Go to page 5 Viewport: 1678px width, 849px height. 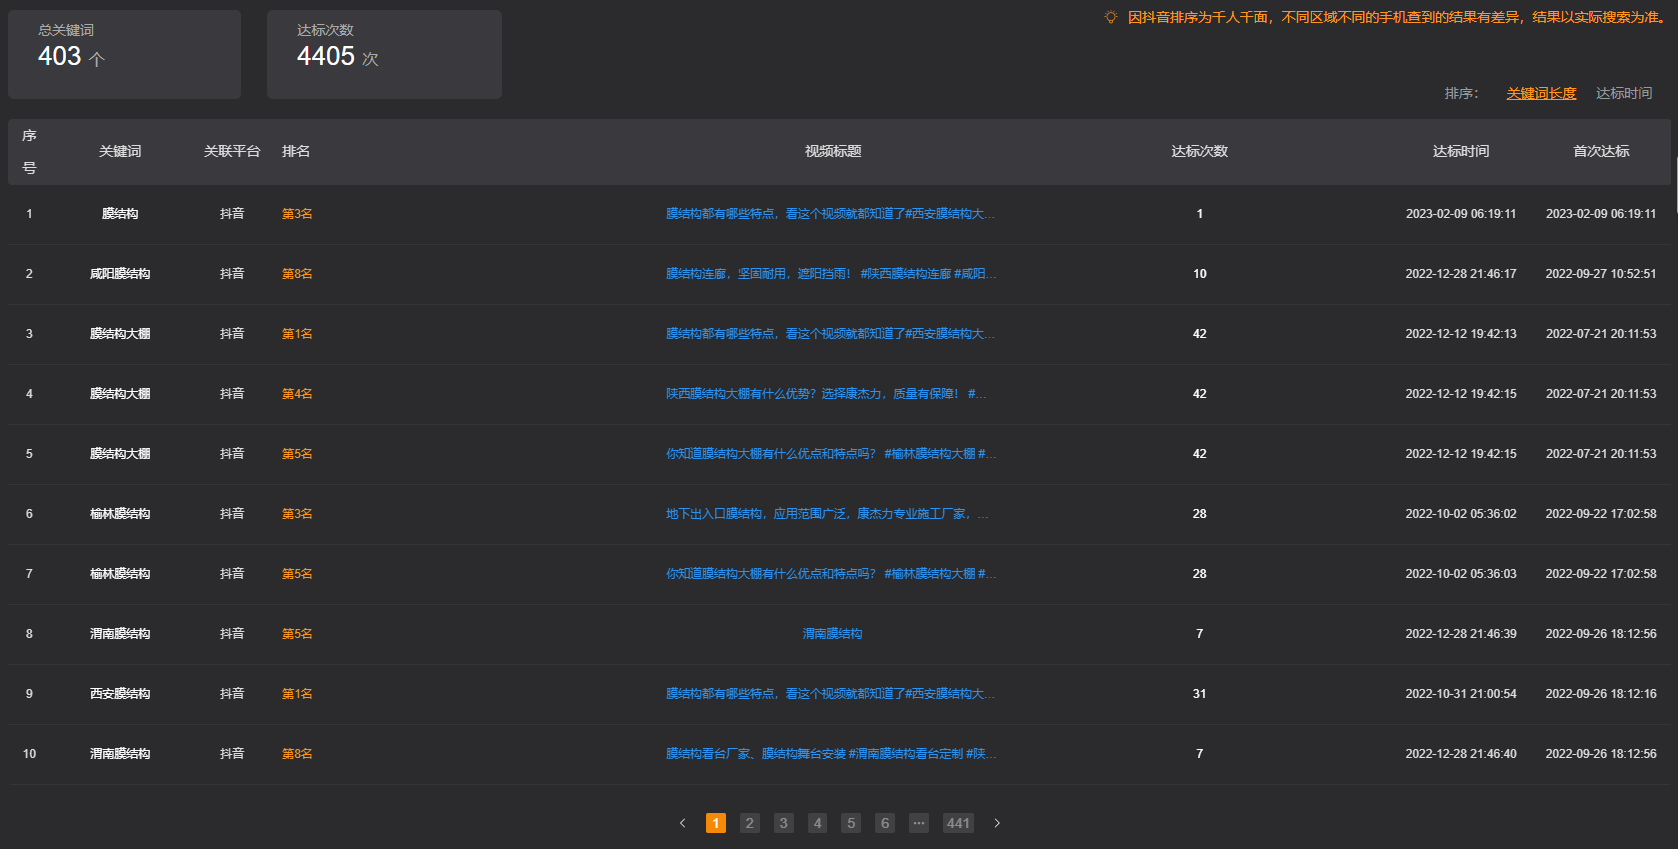click(x=851, y=823)
